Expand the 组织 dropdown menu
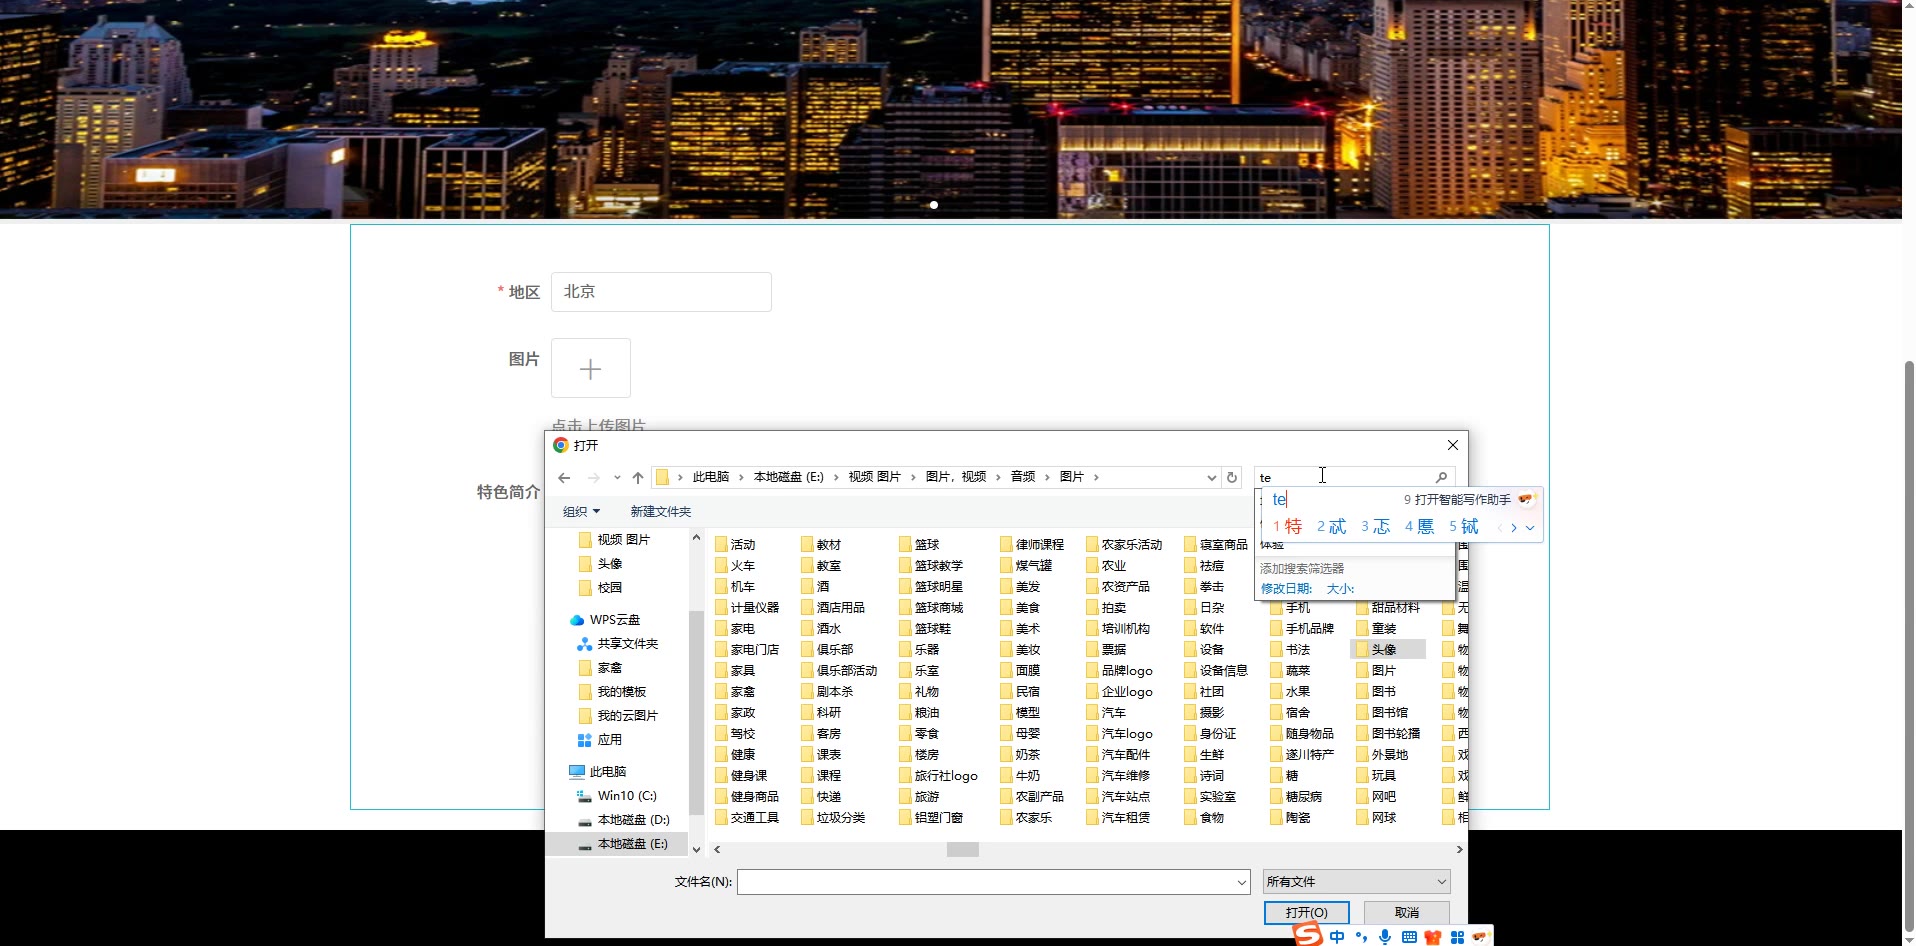The image size is (1916, 946). click(x=581, y=512)
